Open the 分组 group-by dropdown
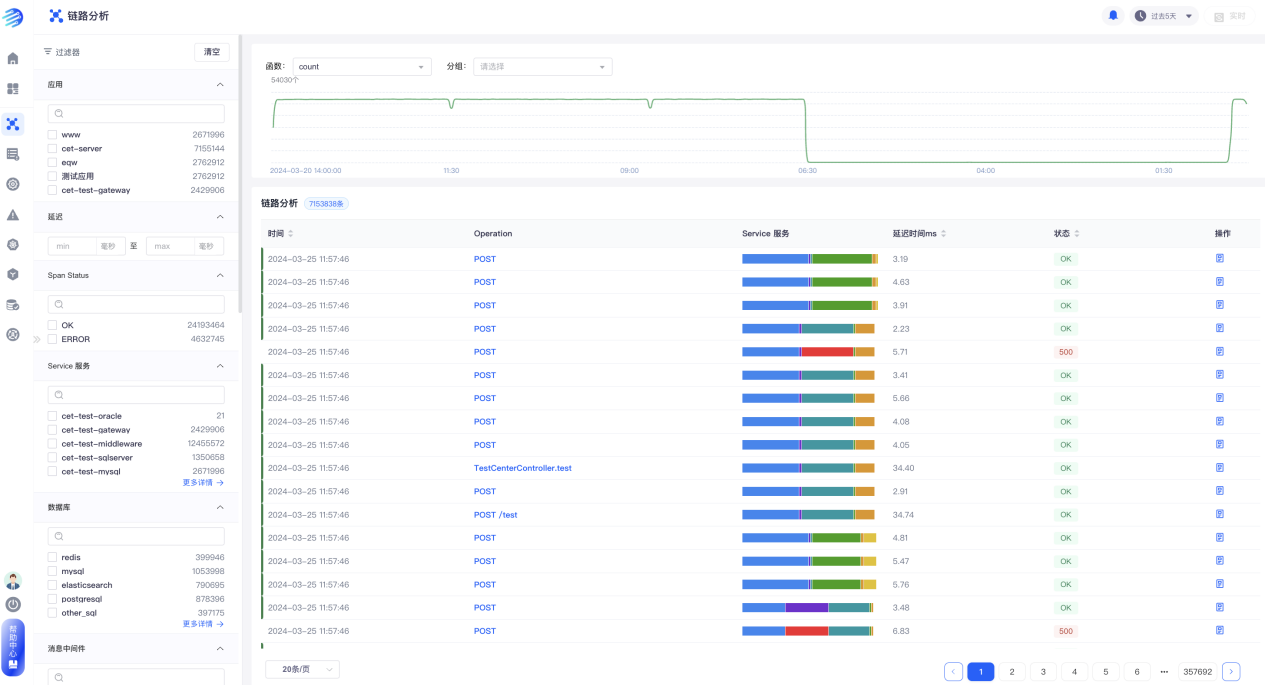The width and height of the screenshot is (1265, 685). click(x=542, y=67)
